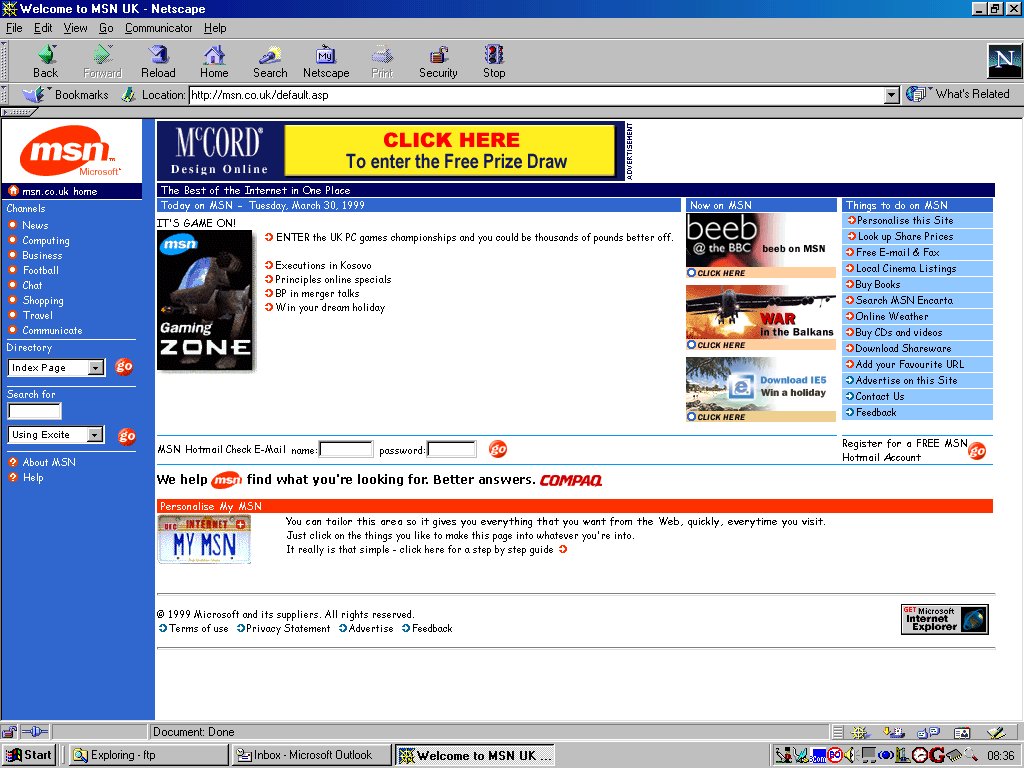Click go button for Hotmail login
Screen dimensions: 1024x768
tap(498, 449)
